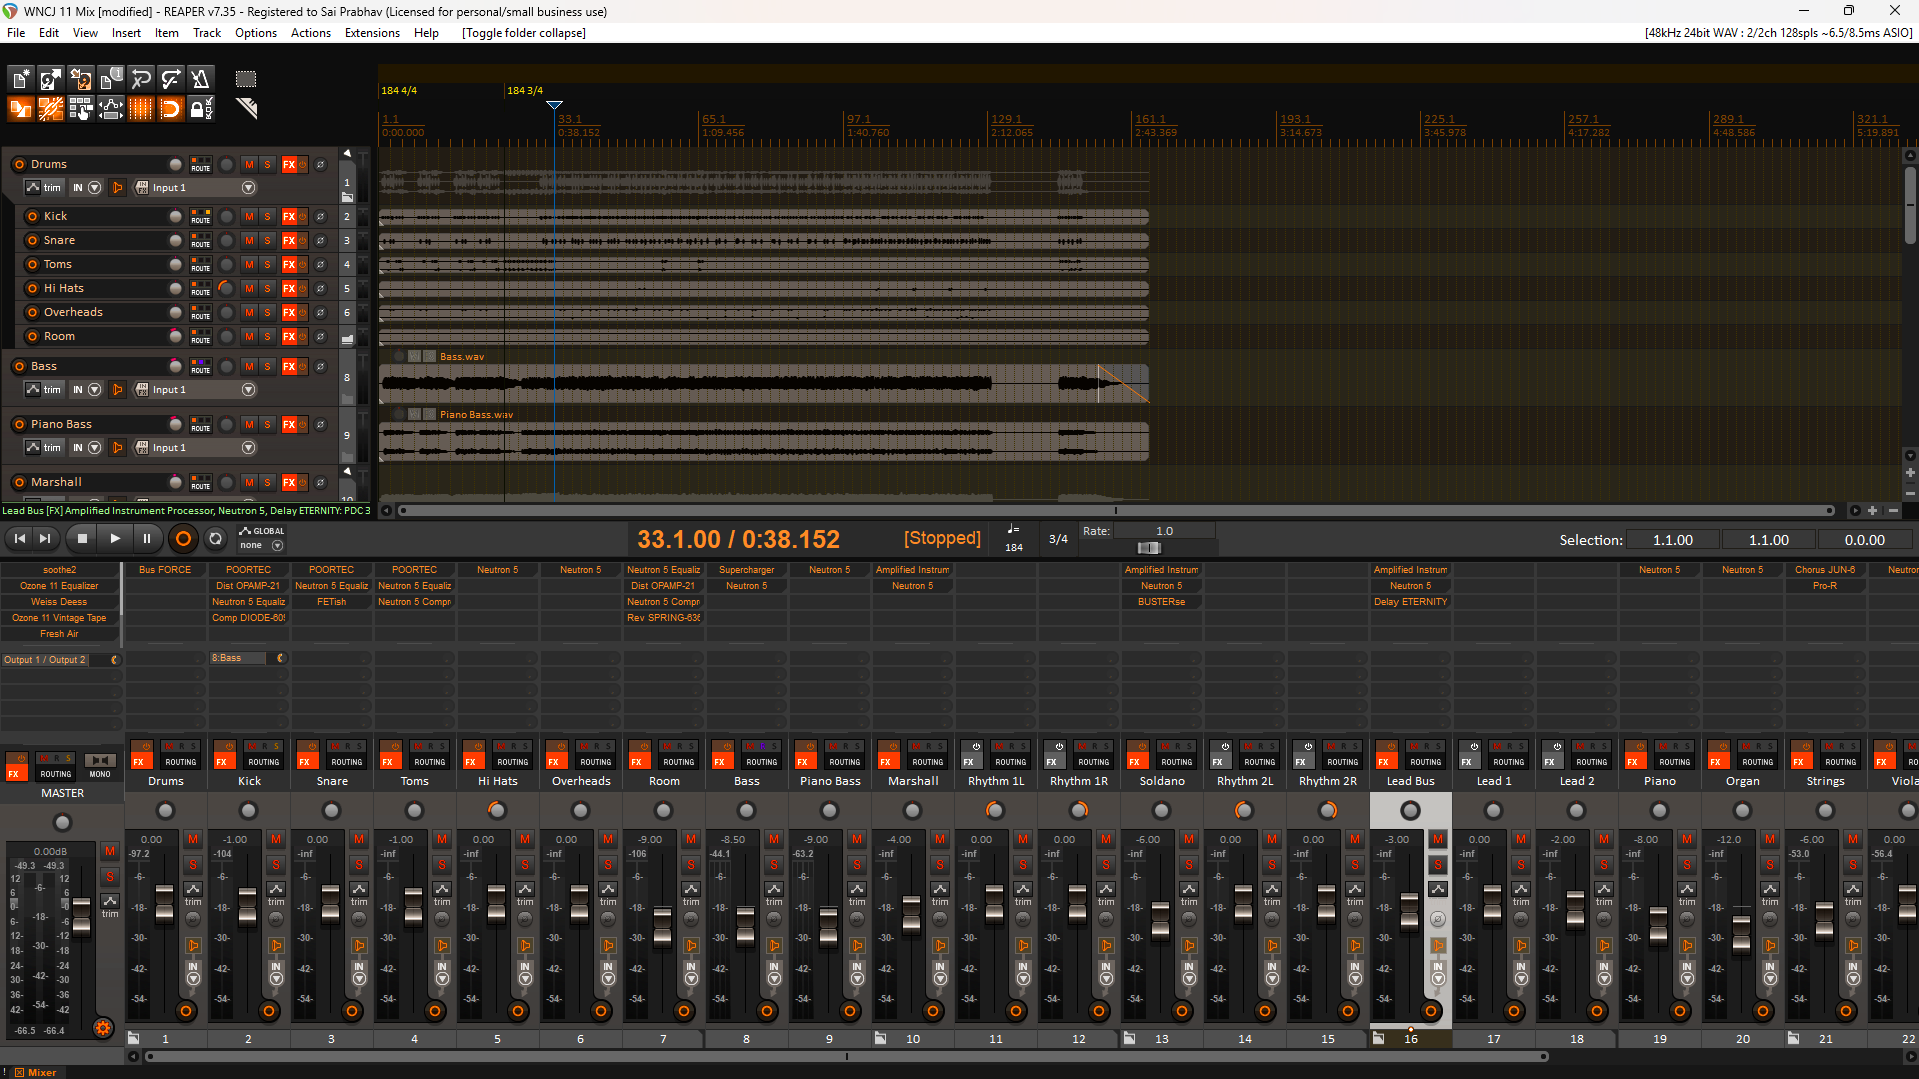This screenshot has width=1919, height=1079.
Task: Click the Redo toolbar icon
Action: 171,79
